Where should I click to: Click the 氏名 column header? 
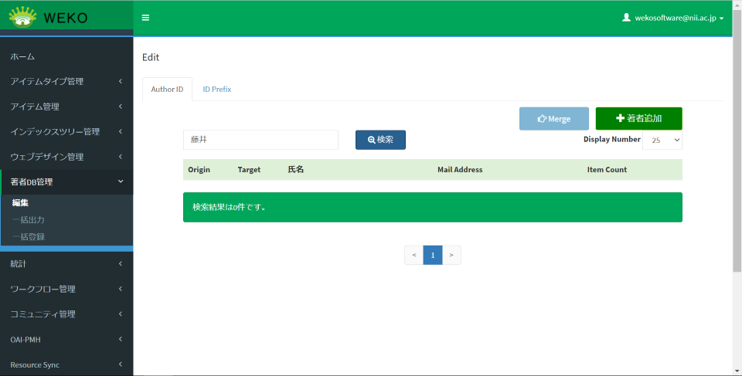coord(296,169)
